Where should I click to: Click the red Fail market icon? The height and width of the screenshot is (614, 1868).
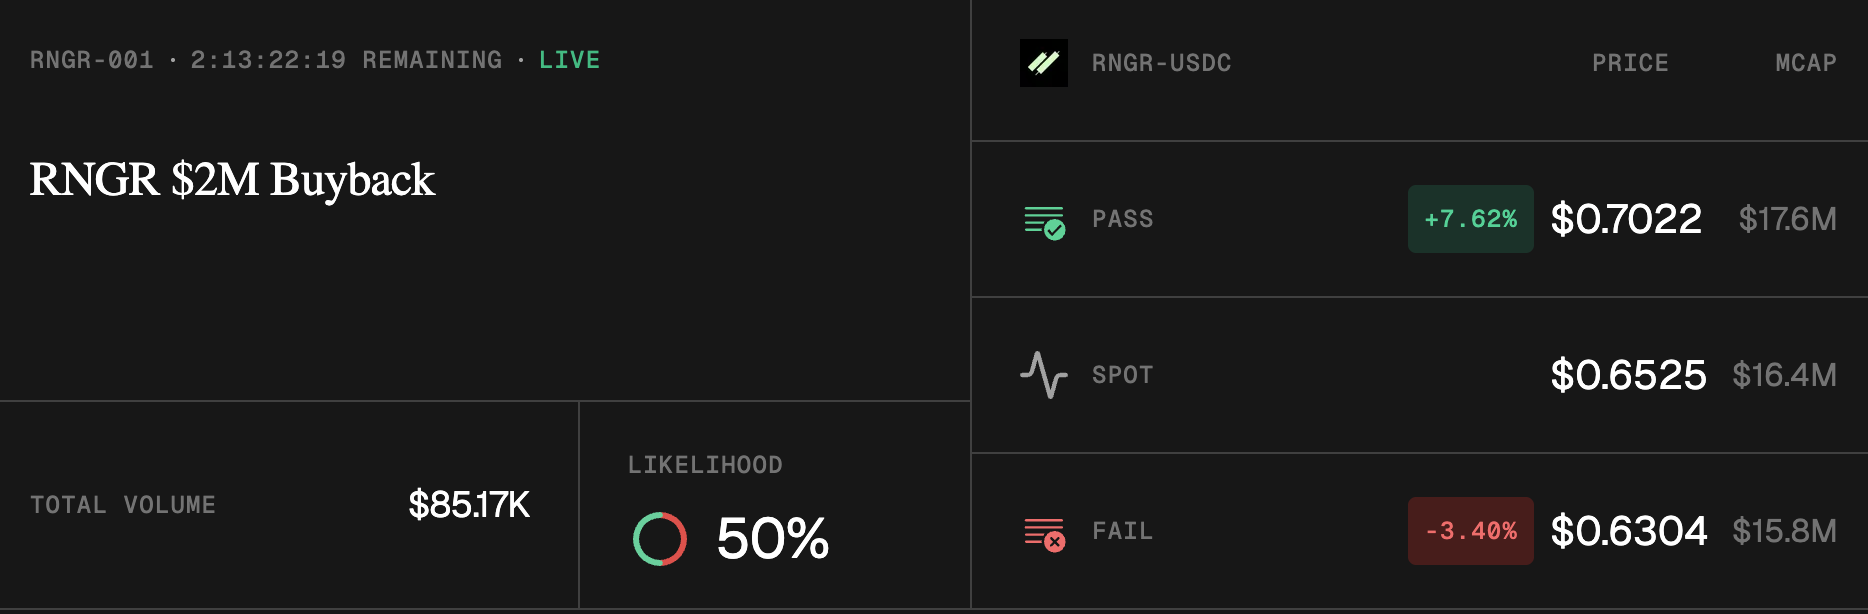[x=1044, y=533]
